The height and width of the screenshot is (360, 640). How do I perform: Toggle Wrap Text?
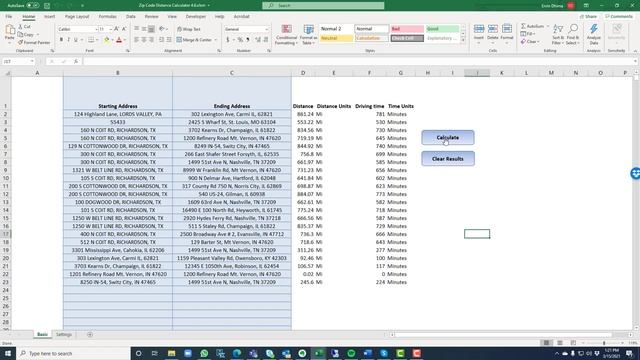189,29
